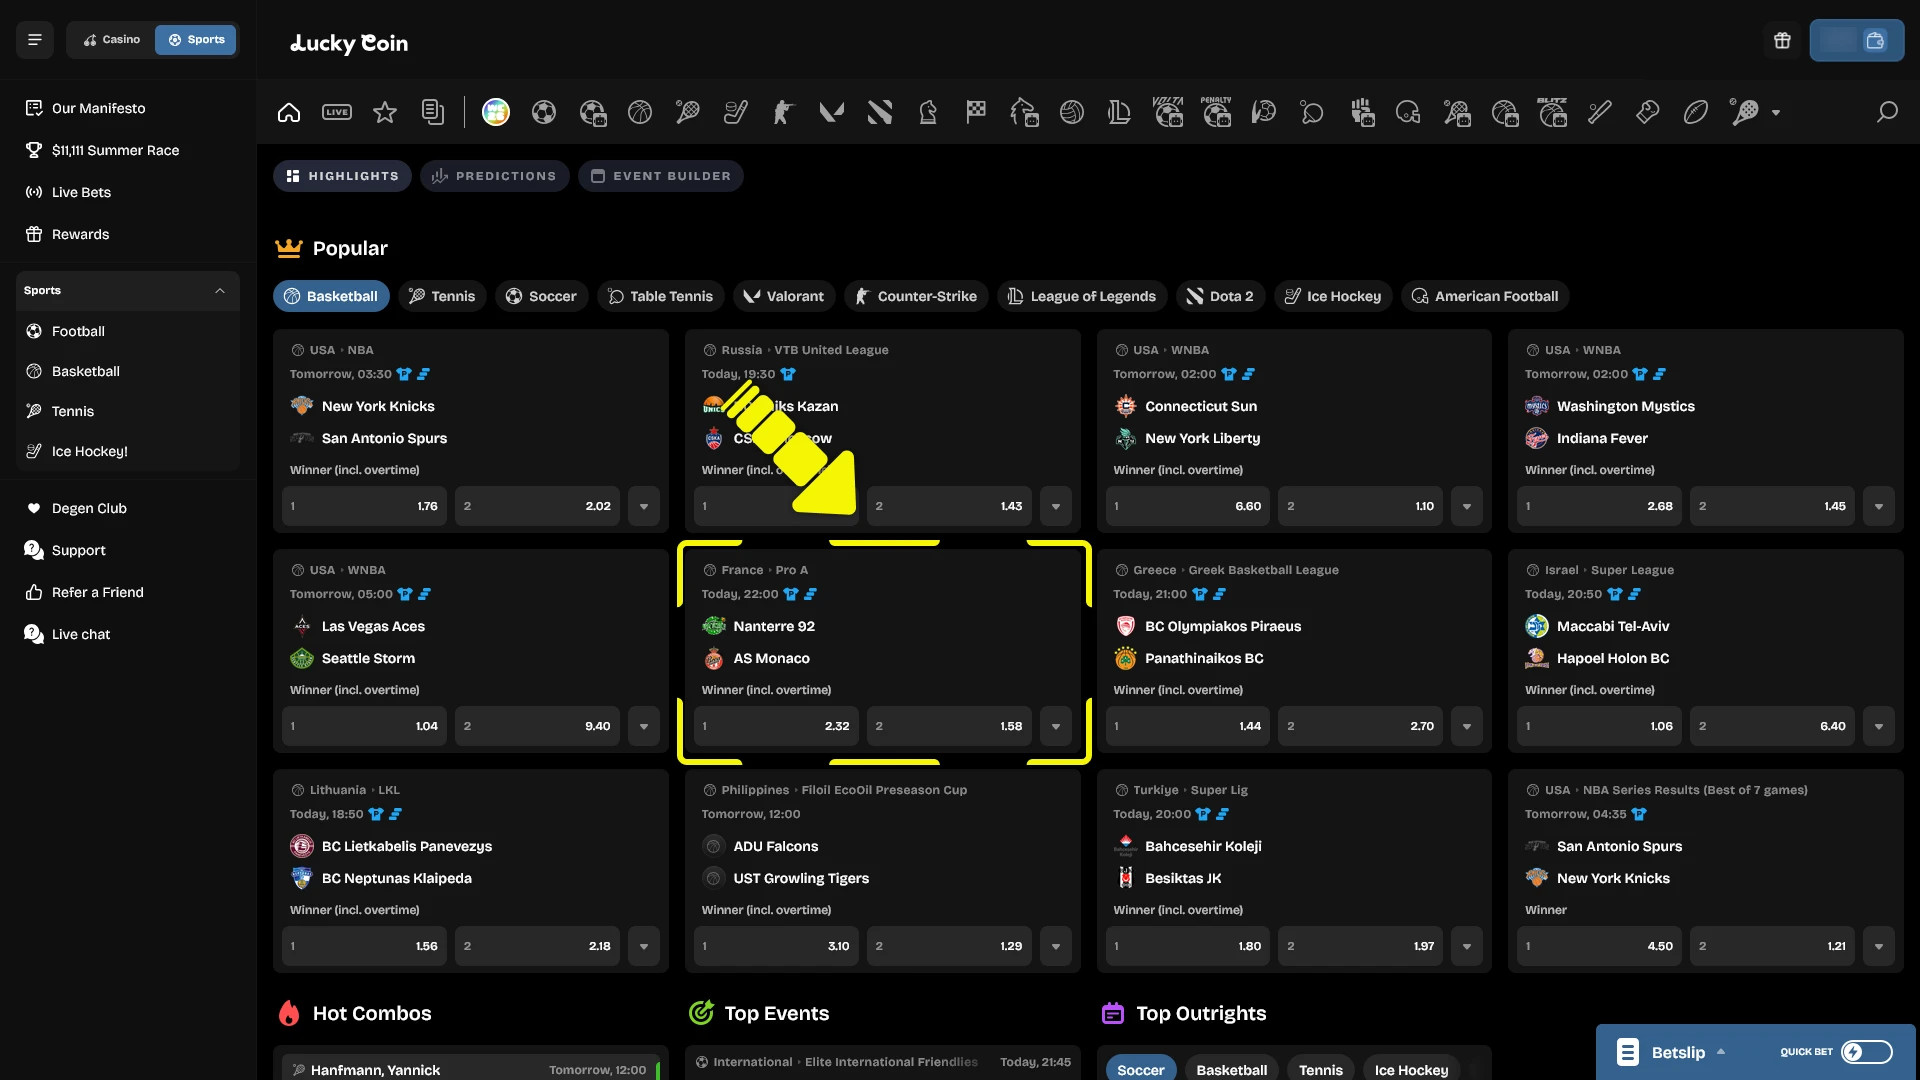The image size is (1920, 1080).
Task: Click the Lucky Coin logo
Action: (x=349, y=42)
